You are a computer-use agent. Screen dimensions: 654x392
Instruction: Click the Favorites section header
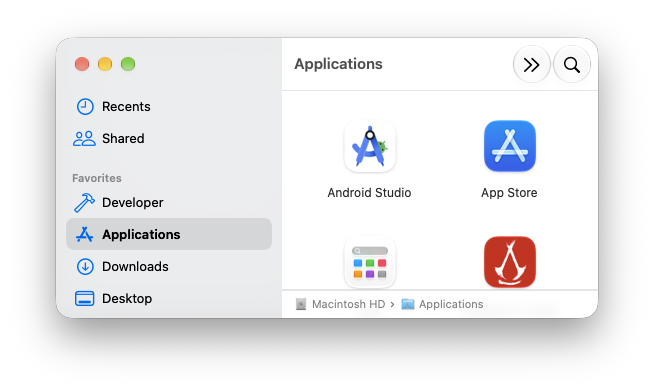click(x=97, y=178)
